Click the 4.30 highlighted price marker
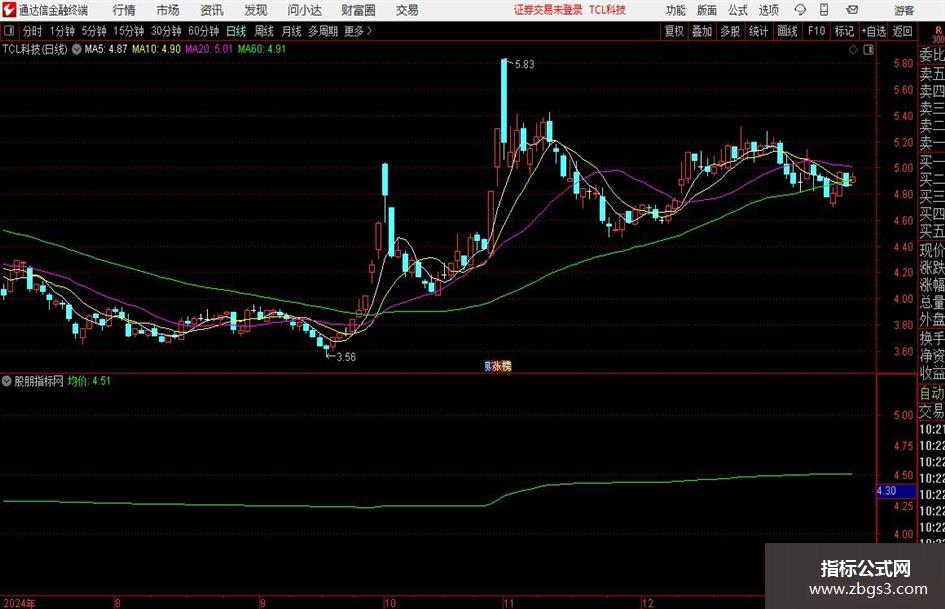The width and height of the screenshot is (945, 609). coord(896,491)
